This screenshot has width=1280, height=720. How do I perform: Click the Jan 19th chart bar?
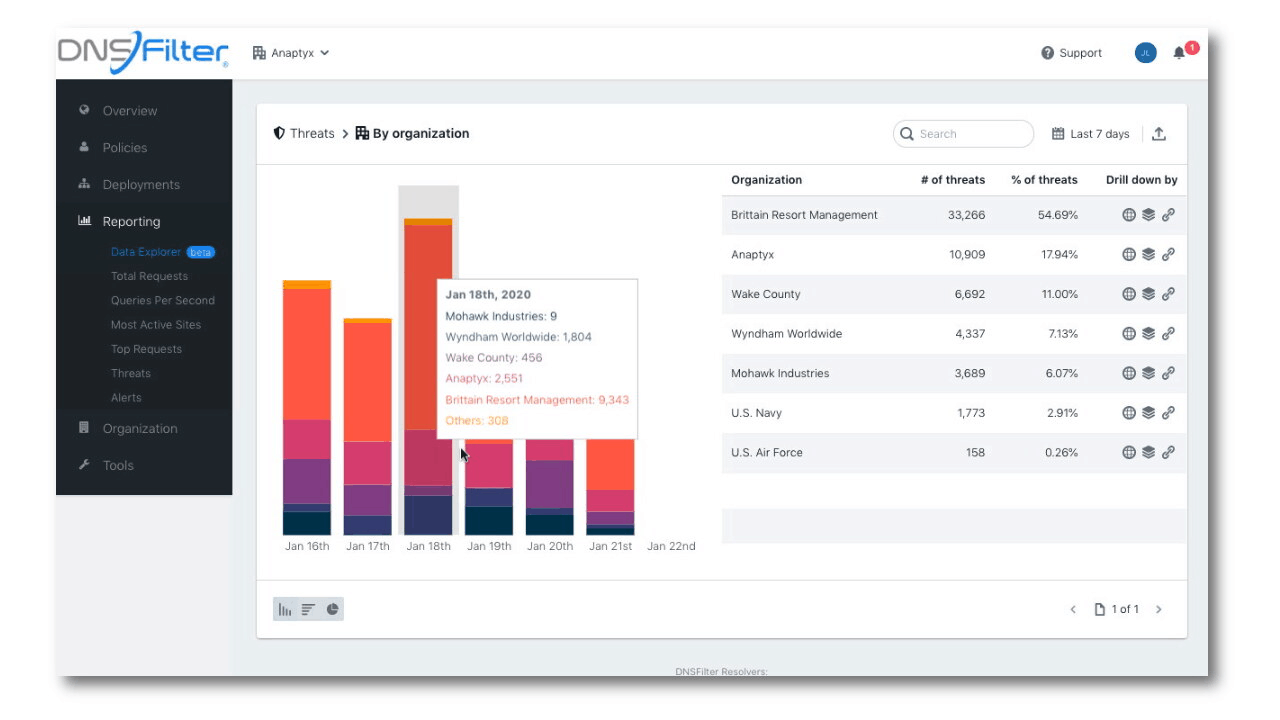489,488
